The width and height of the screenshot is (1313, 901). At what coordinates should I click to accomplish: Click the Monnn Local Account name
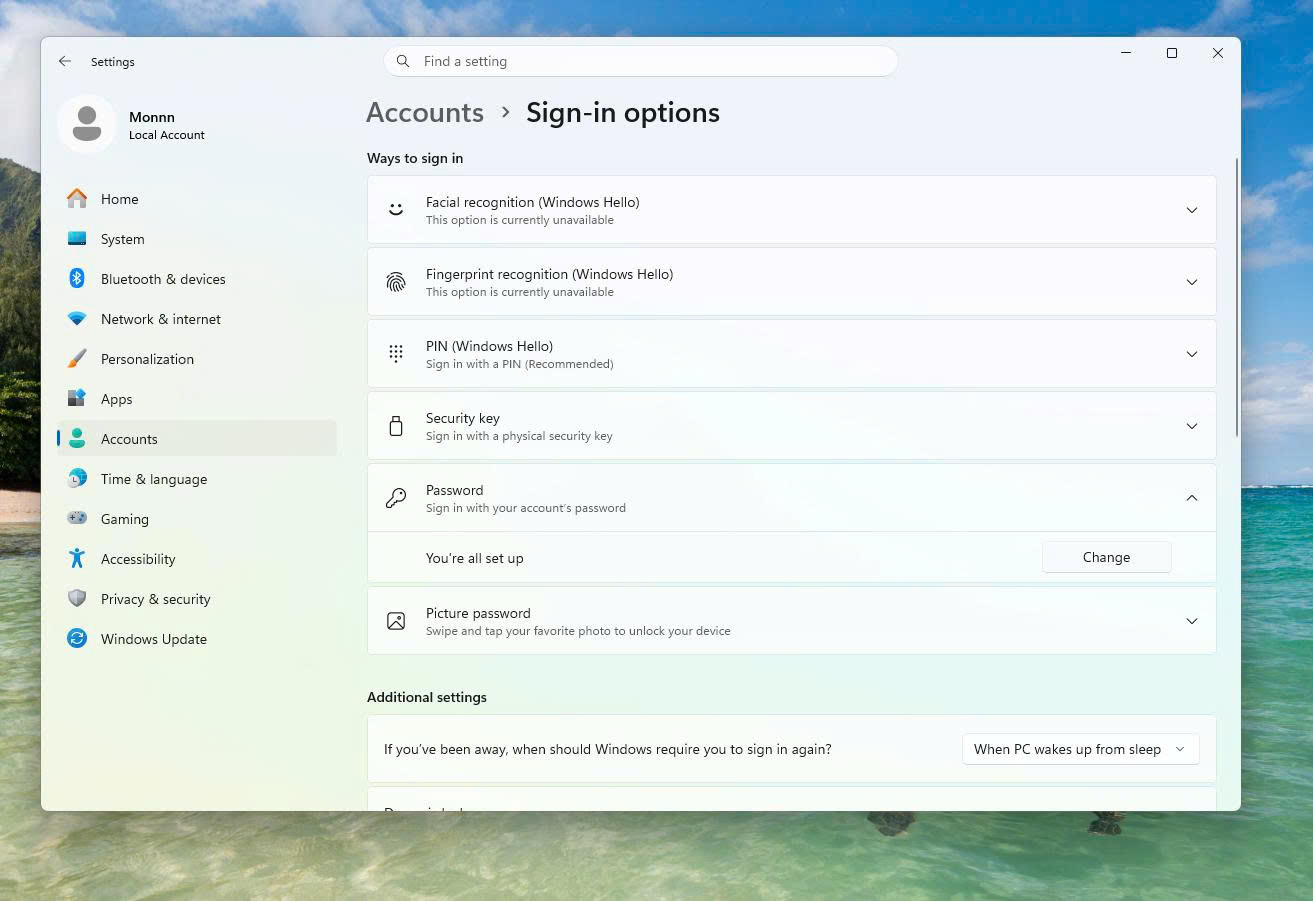click(166, 125)
